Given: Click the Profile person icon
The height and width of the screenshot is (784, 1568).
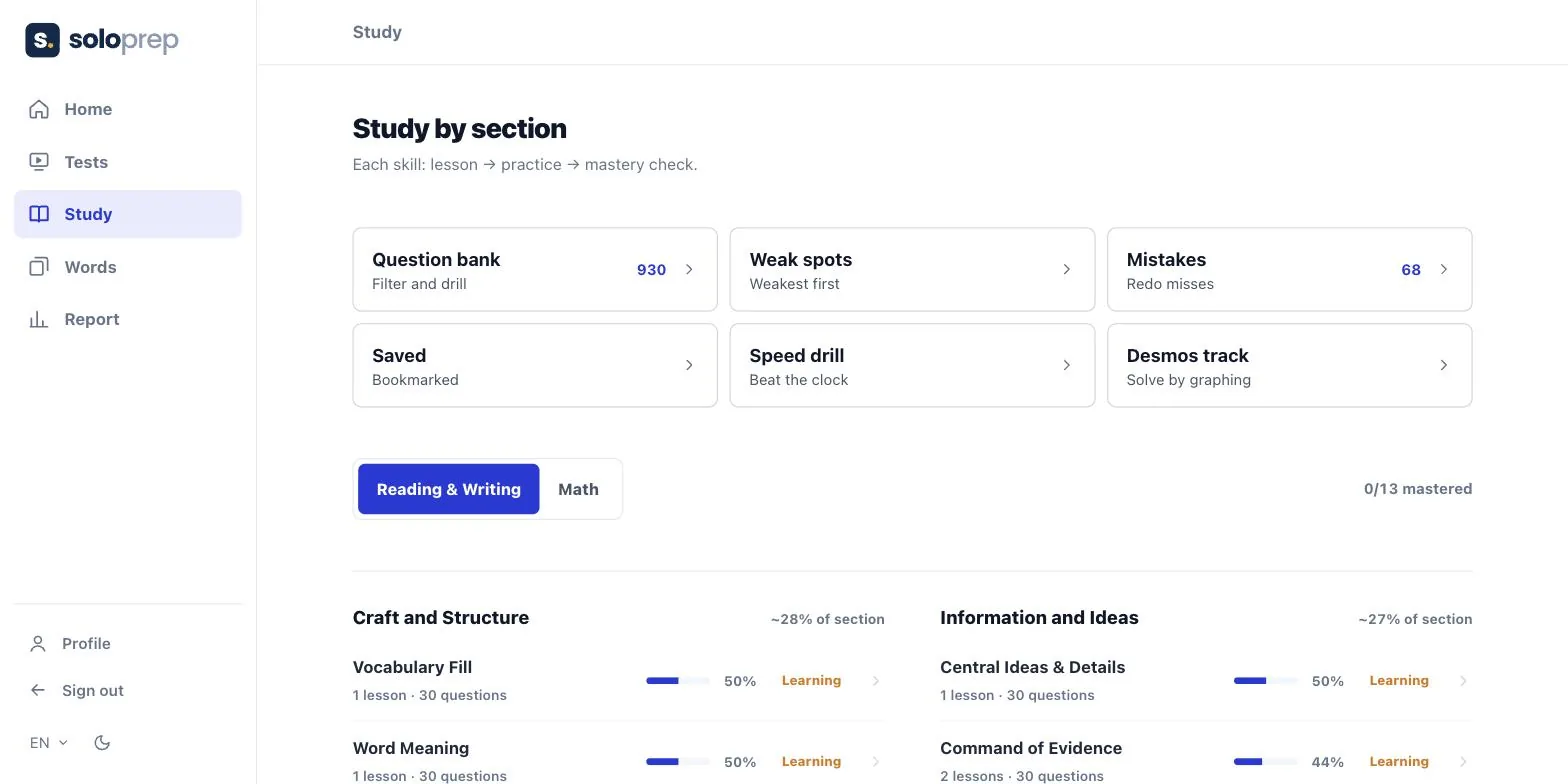Looking at the screenshot, I should click(x=38, y=644).
